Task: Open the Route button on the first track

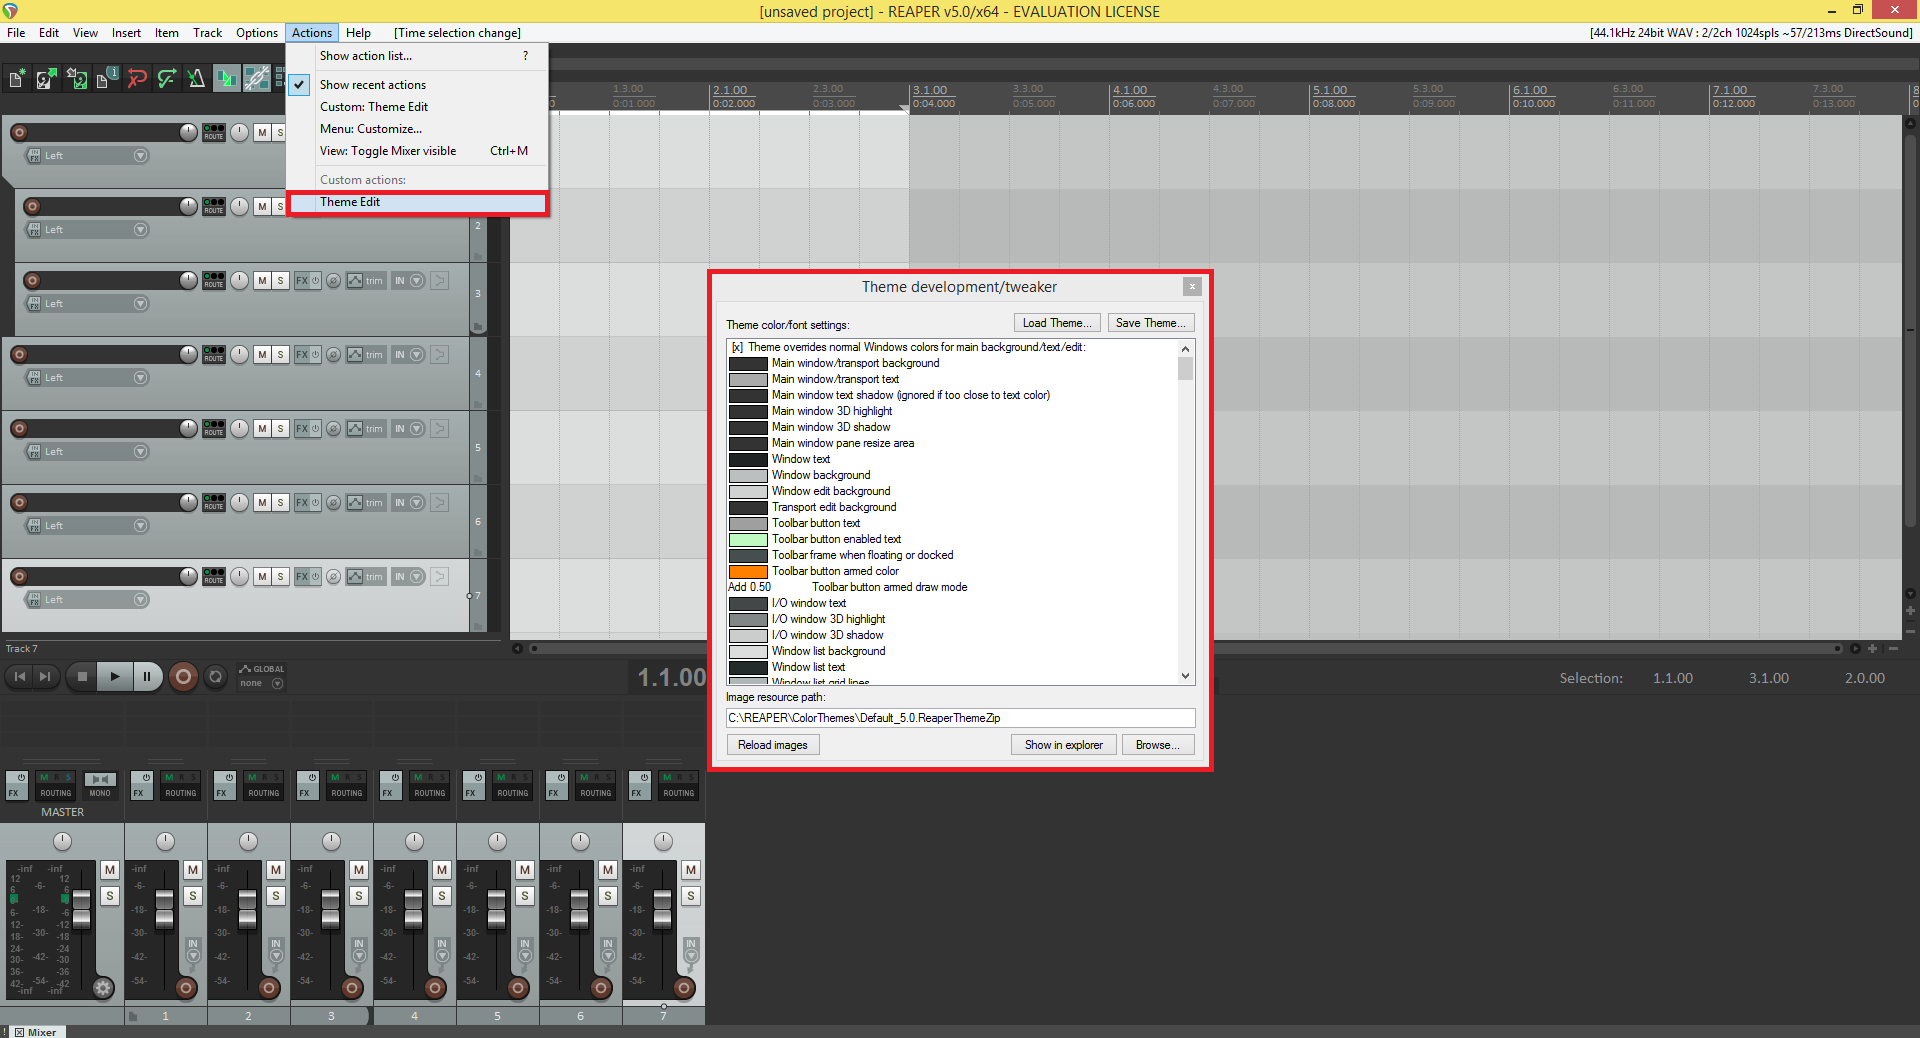Action: (x=214, y=133)
